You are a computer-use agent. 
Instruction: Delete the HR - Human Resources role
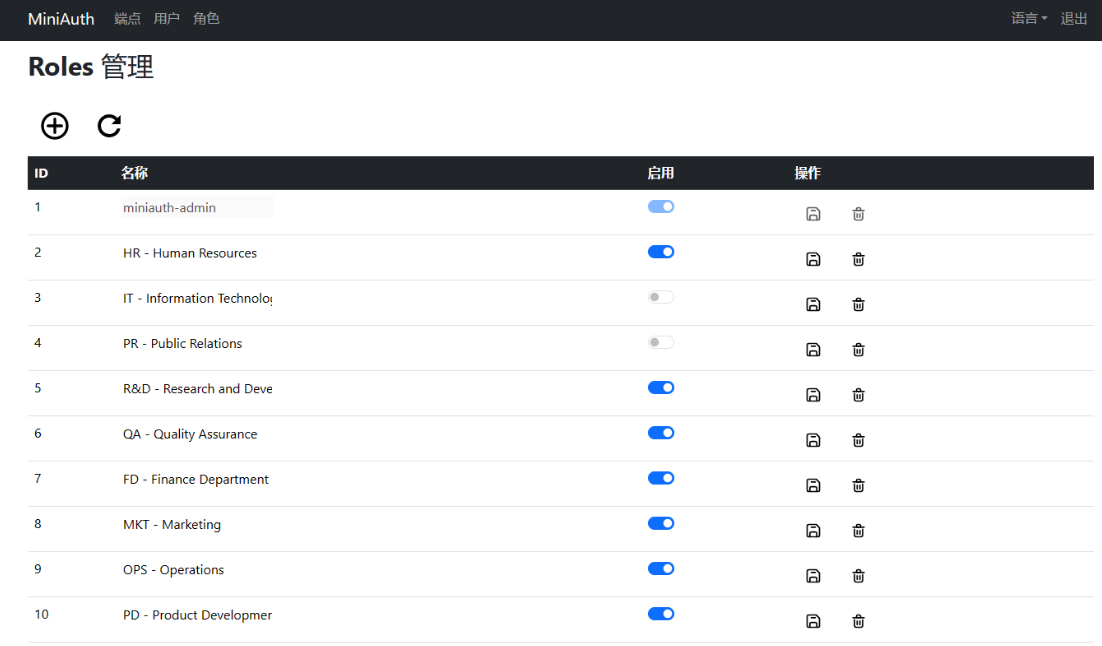858,259
